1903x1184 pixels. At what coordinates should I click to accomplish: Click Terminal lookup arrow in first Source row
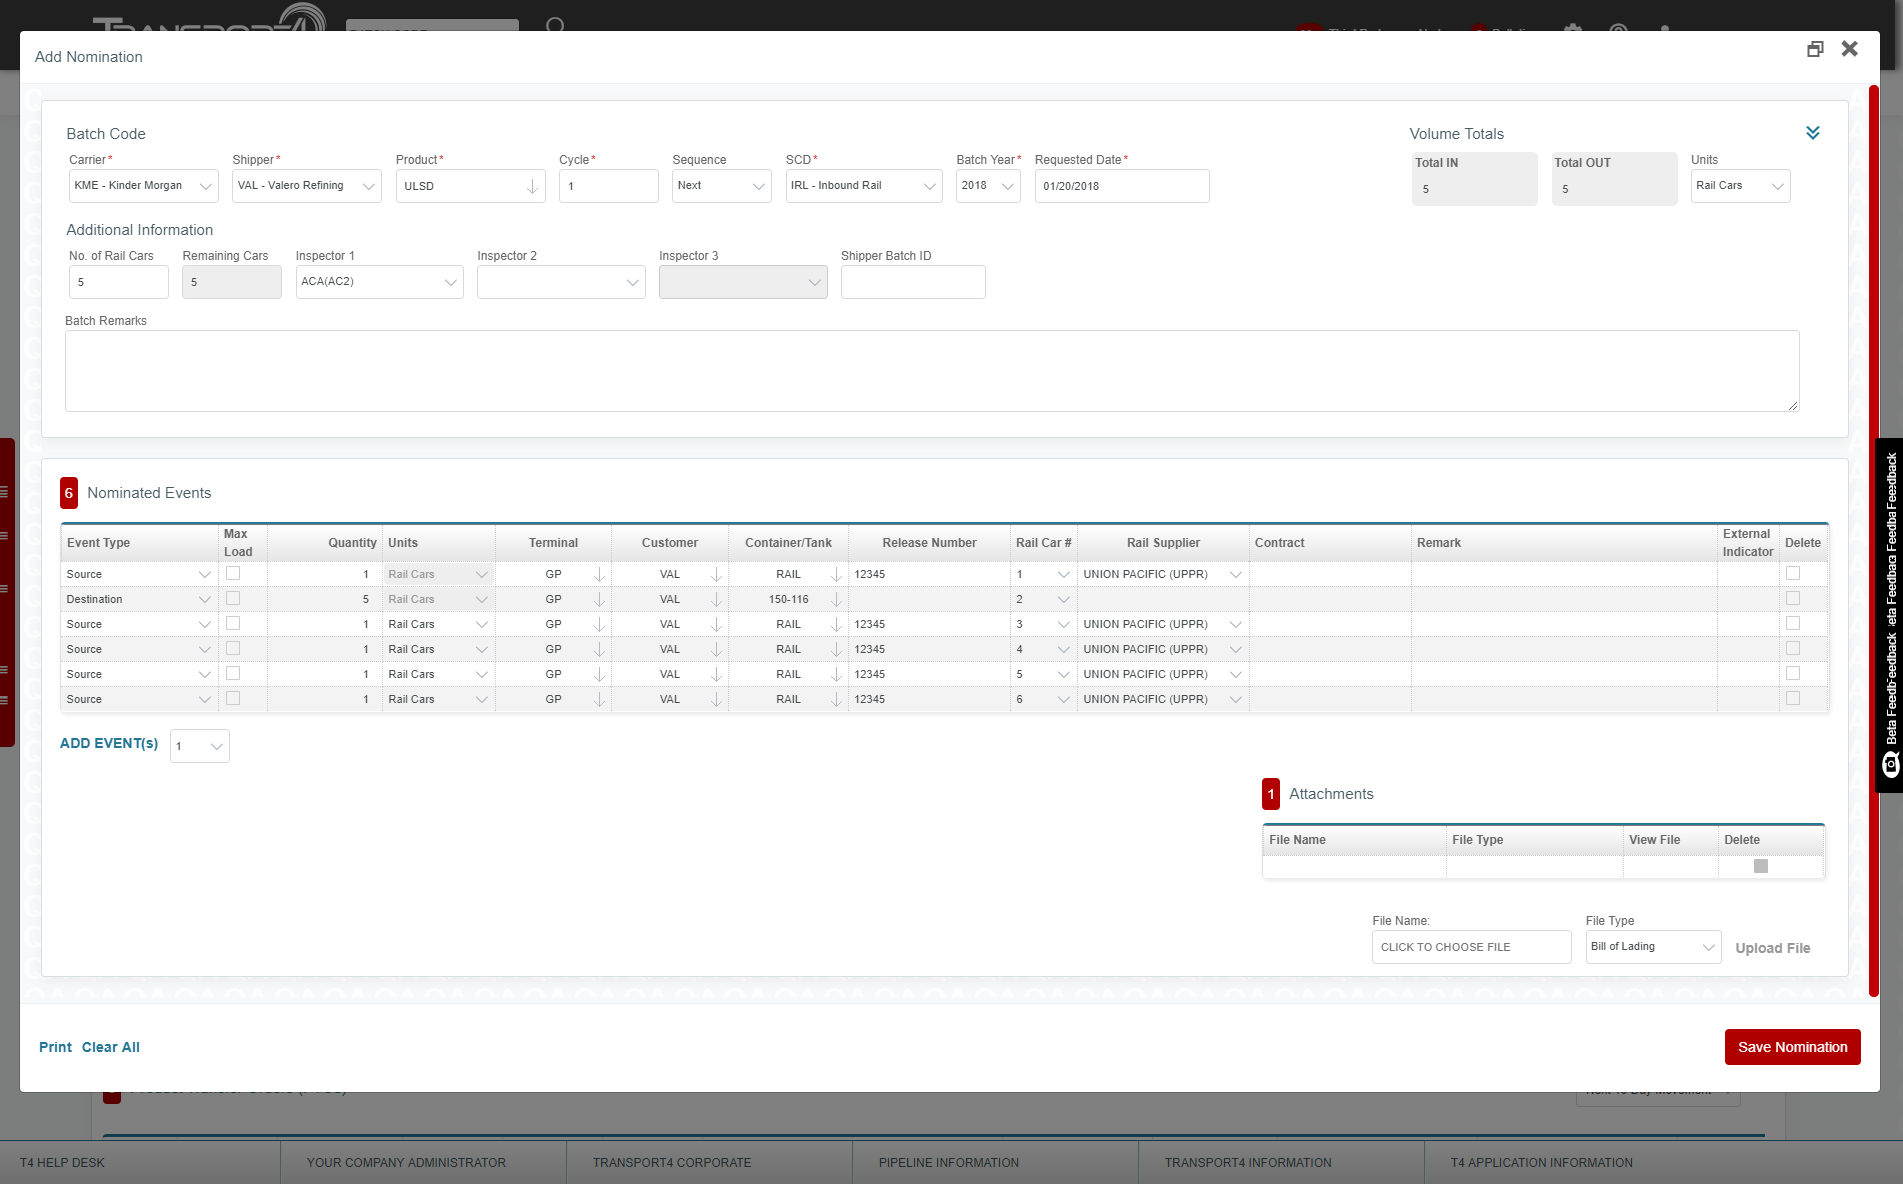599,575
